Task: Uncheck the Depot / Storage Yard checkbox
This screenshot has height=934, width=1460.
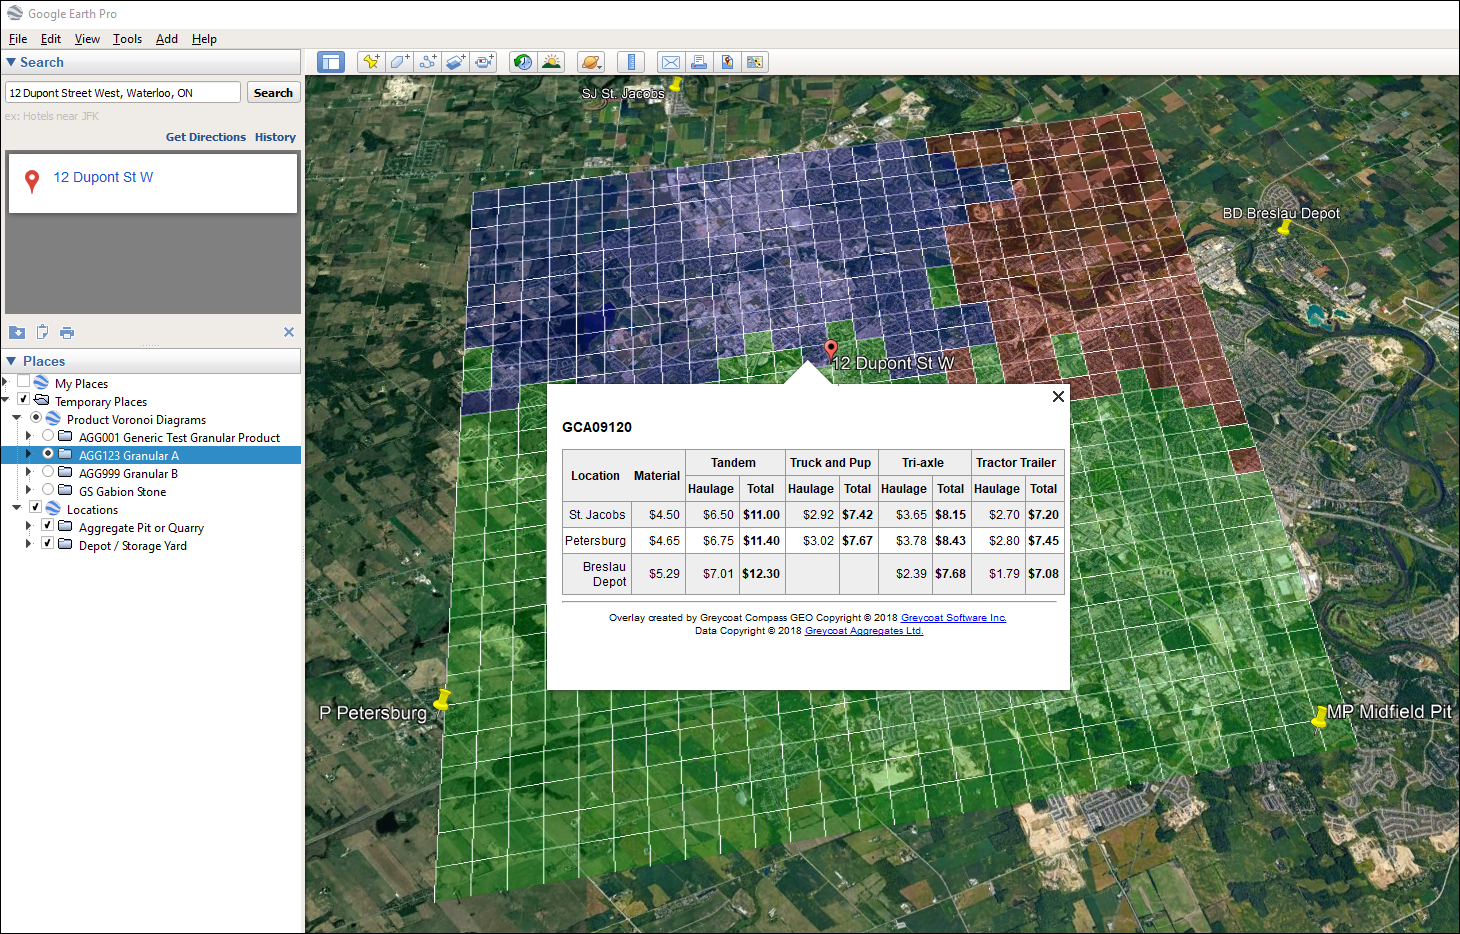Action: pos(47,545)
